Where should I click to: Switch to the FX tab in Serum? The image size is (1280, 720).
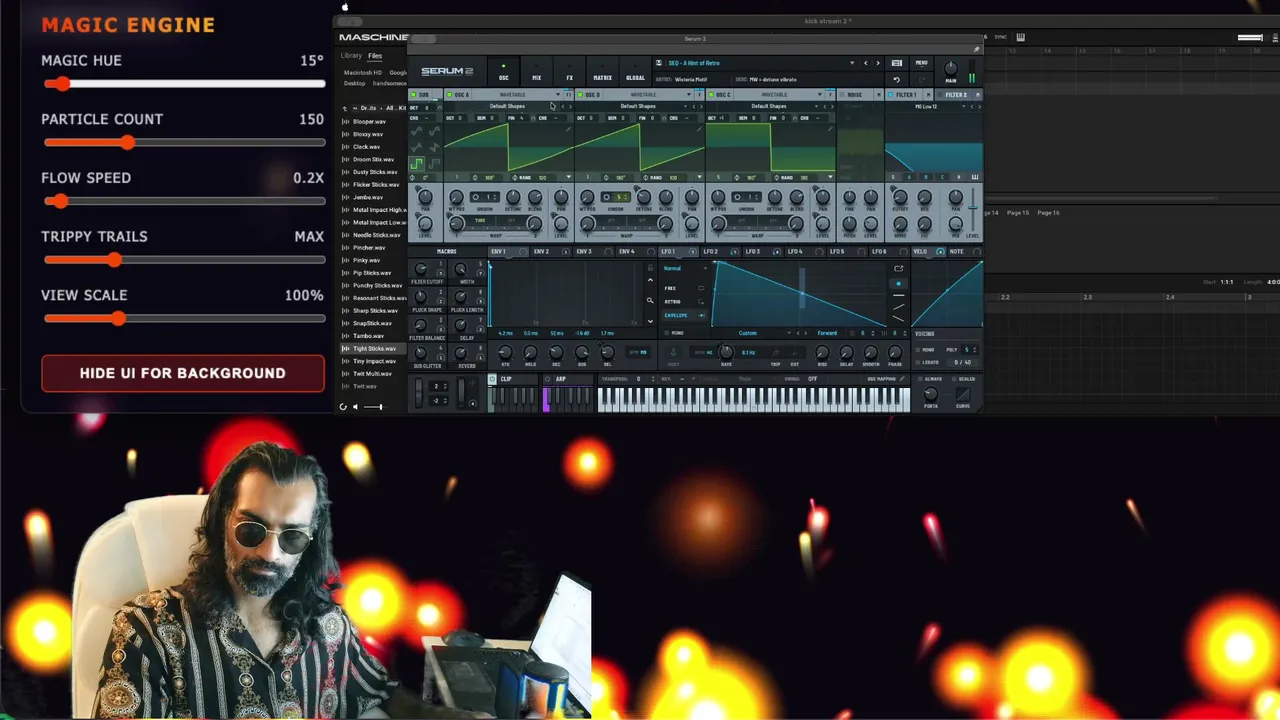point(569,73)
